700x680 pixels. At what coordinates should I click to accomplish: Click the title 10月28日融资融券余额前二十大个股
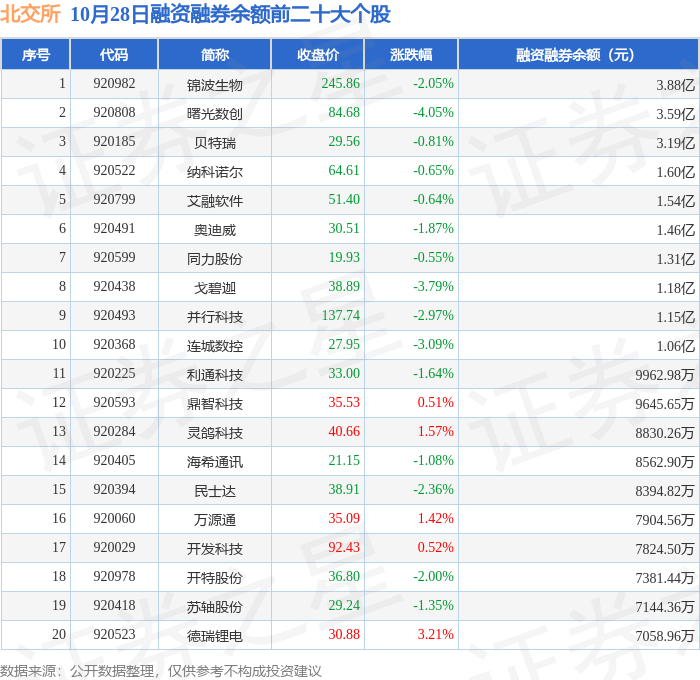click(x=230, y=14)
